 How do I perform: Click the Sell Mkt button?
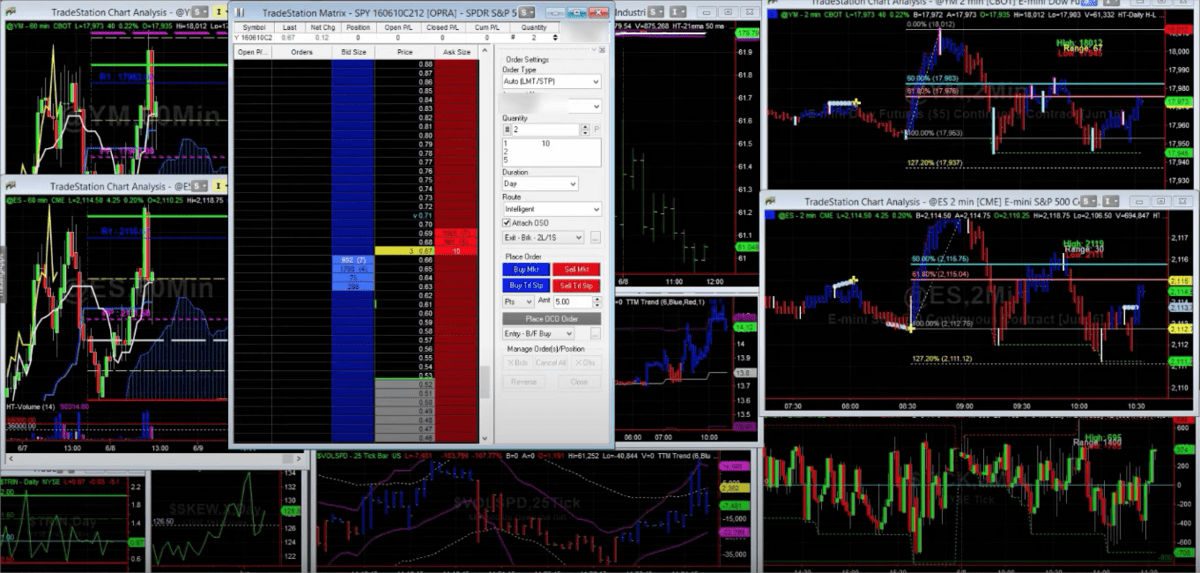coord(576,269)
